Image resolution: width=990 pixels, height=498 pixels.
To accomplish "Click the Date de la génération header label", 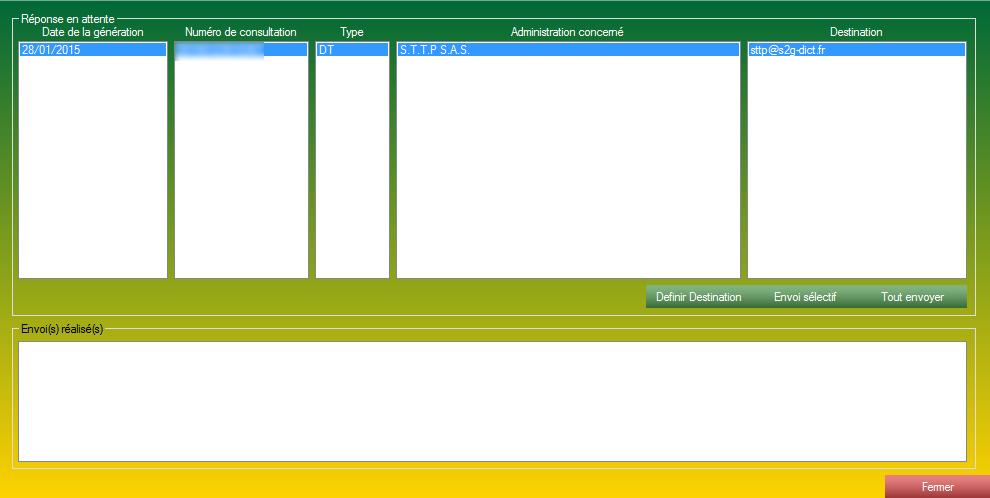I will pos(92,32).
